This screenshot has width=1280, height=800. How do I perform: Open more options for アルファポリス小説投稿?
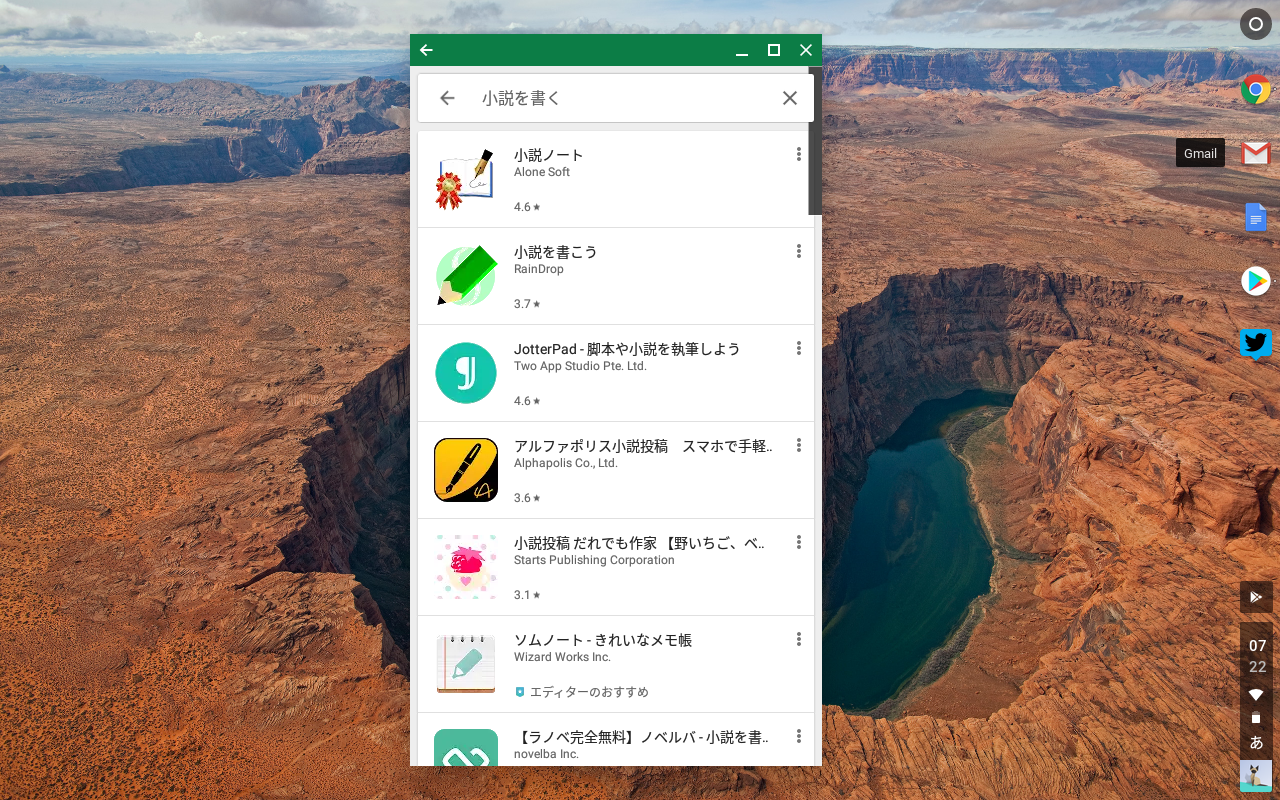pos(798,445)
